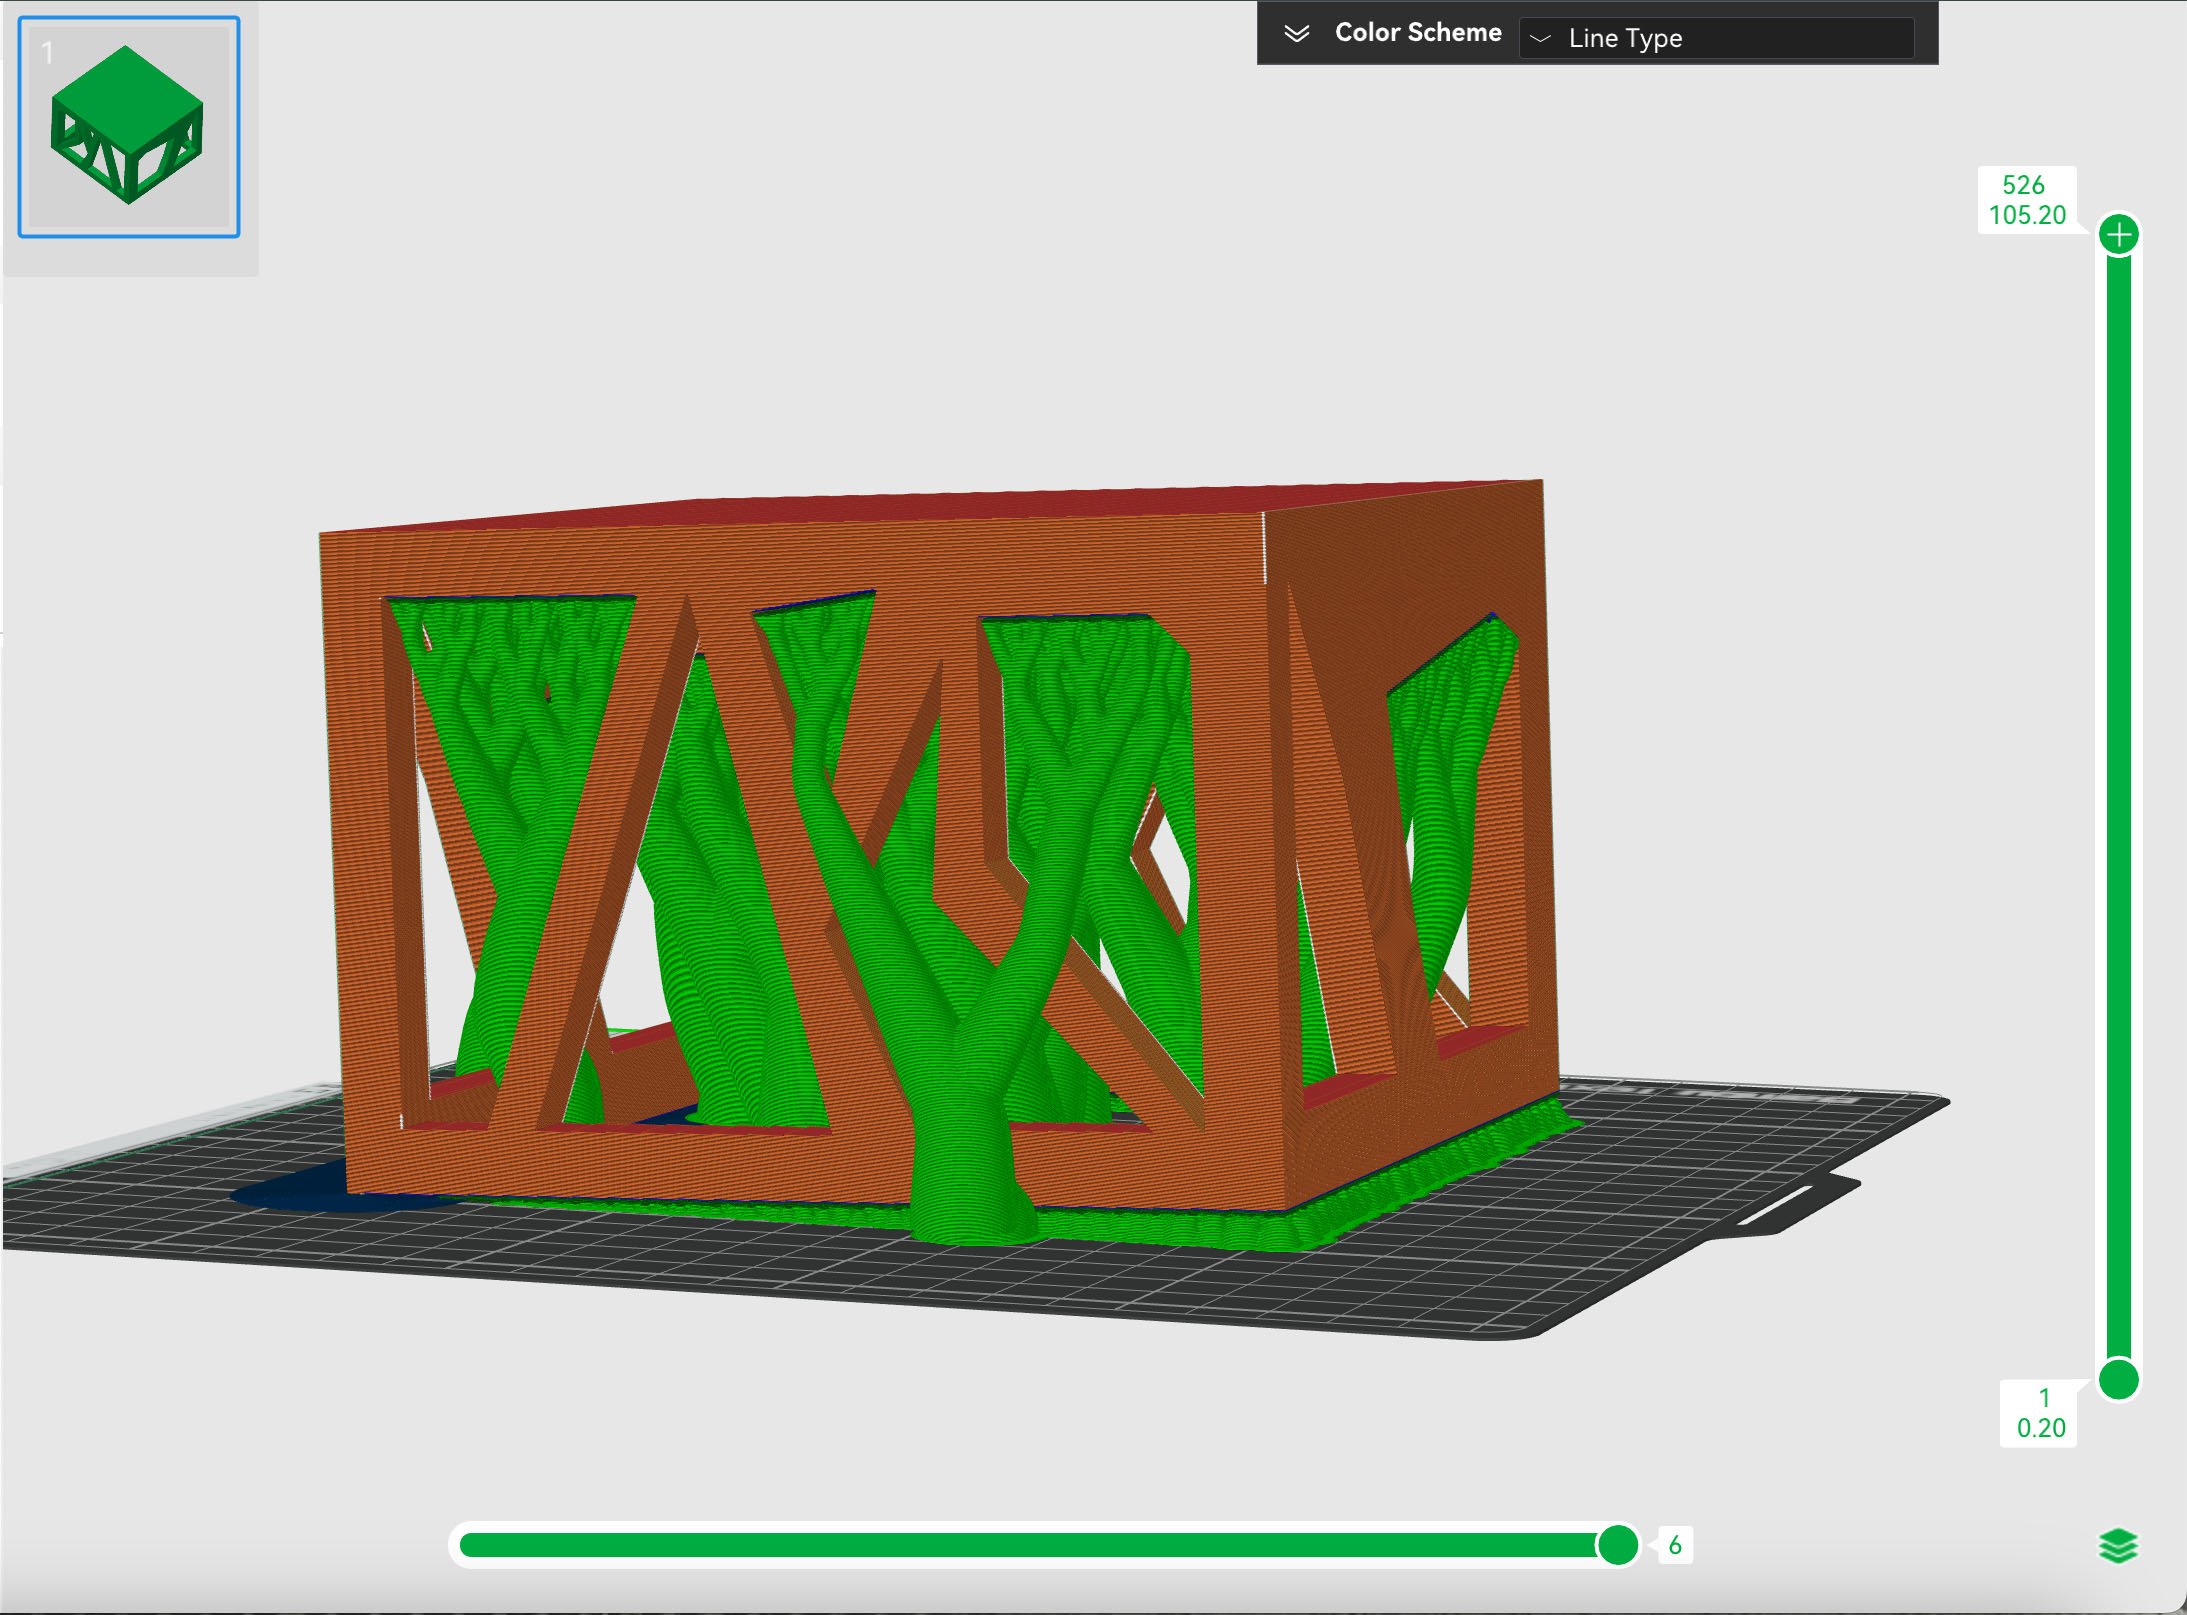Click the bottom layer label 1 / 0.20

click(x=2040, y=1413)
